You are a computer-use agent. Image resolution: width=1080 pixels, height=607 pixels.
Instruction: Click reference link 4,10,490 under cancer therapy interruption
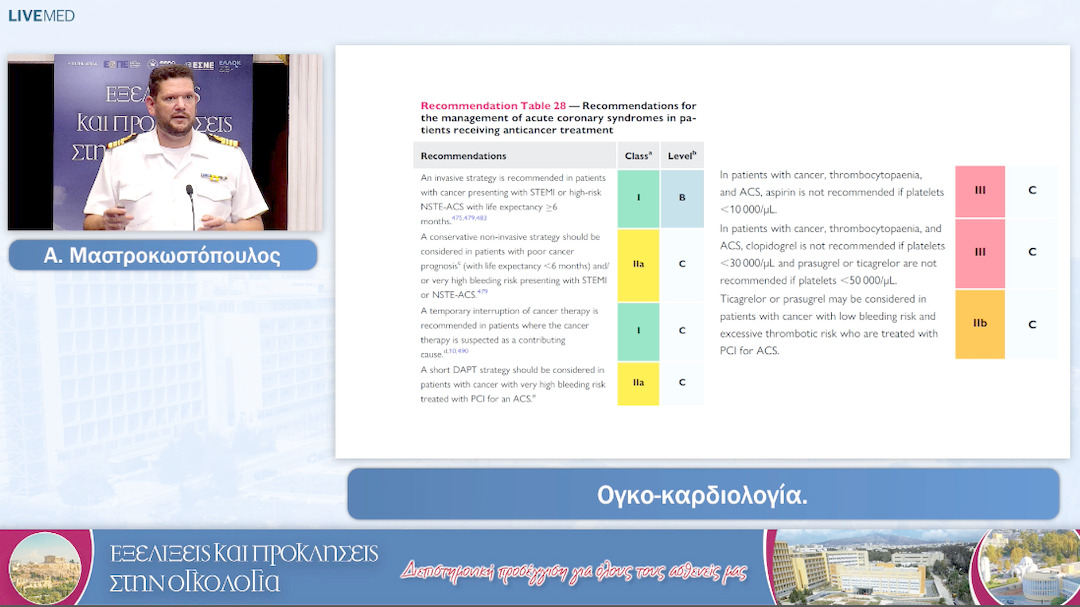tap(456, 350)
